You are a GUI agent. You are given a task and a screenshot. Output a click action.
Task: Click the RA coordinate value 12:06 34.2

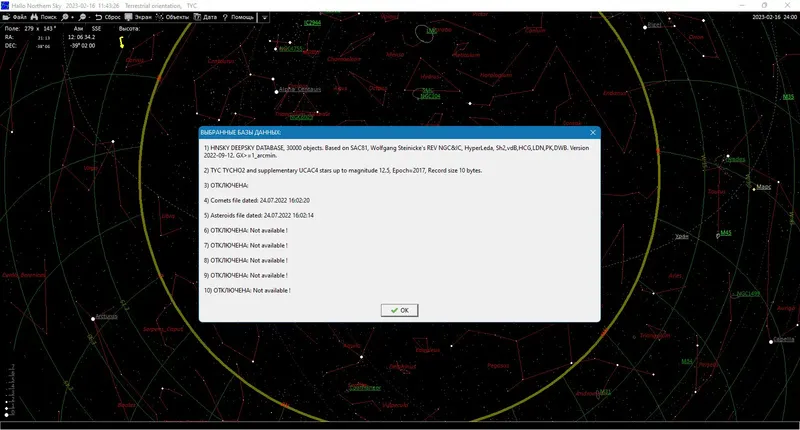pyautogui.click(x=82, y=37)
